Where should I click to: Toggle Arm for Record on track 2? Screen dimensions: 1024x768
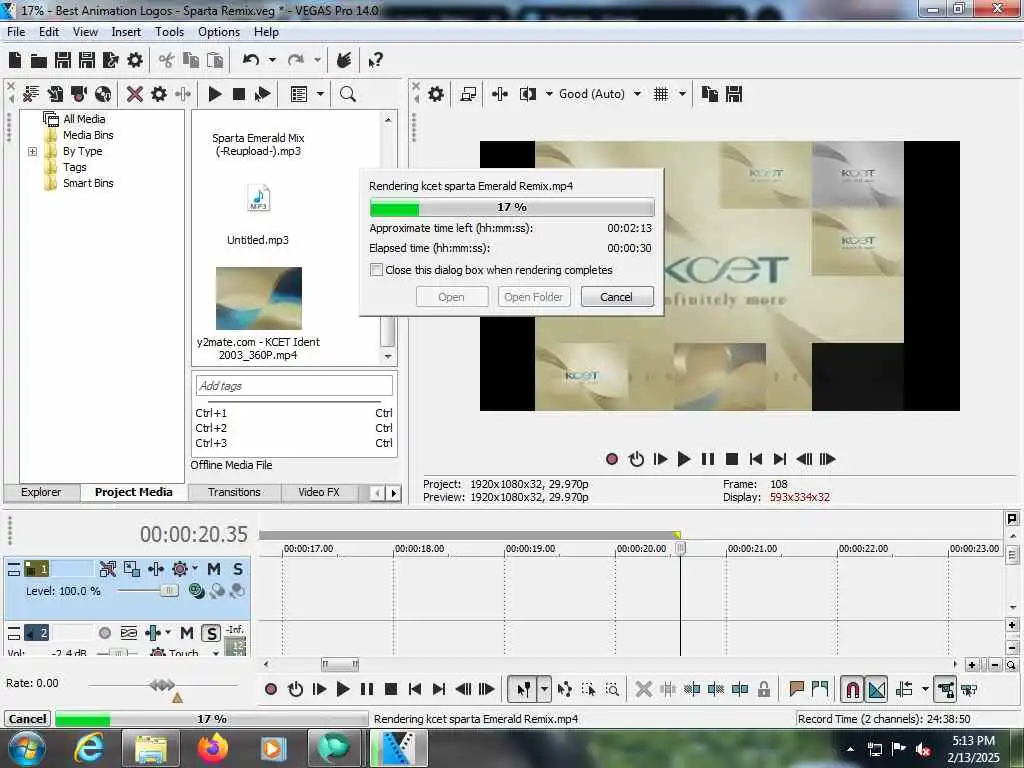104,633
